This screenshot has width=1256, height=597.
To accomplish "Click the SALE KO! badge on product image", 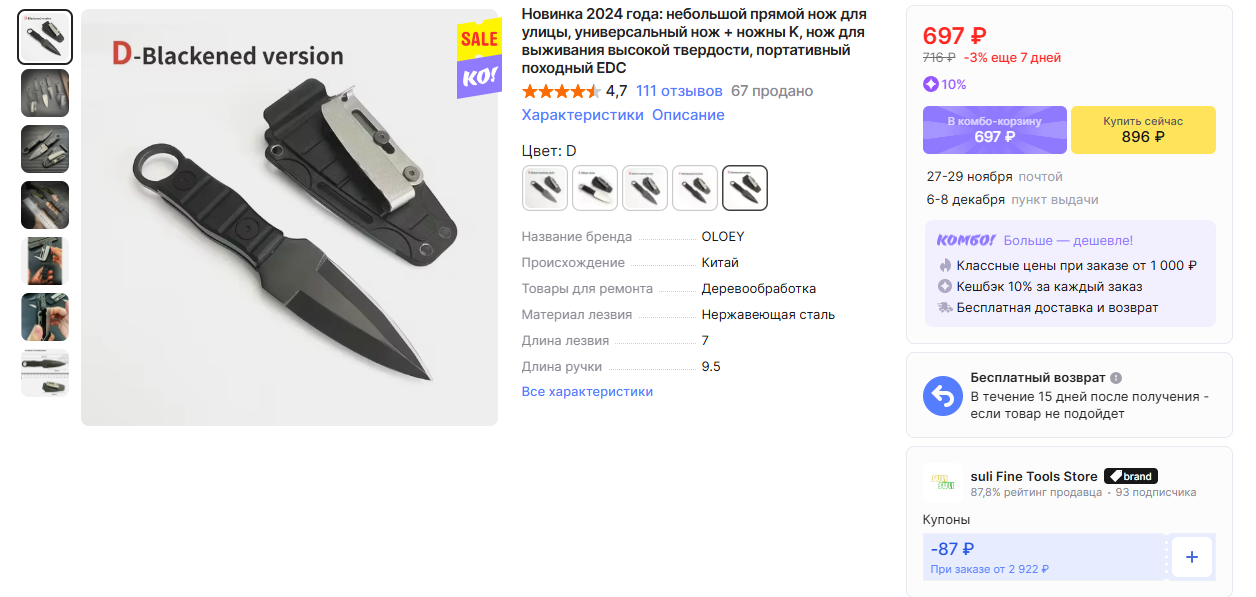I will tap(479, 59).
